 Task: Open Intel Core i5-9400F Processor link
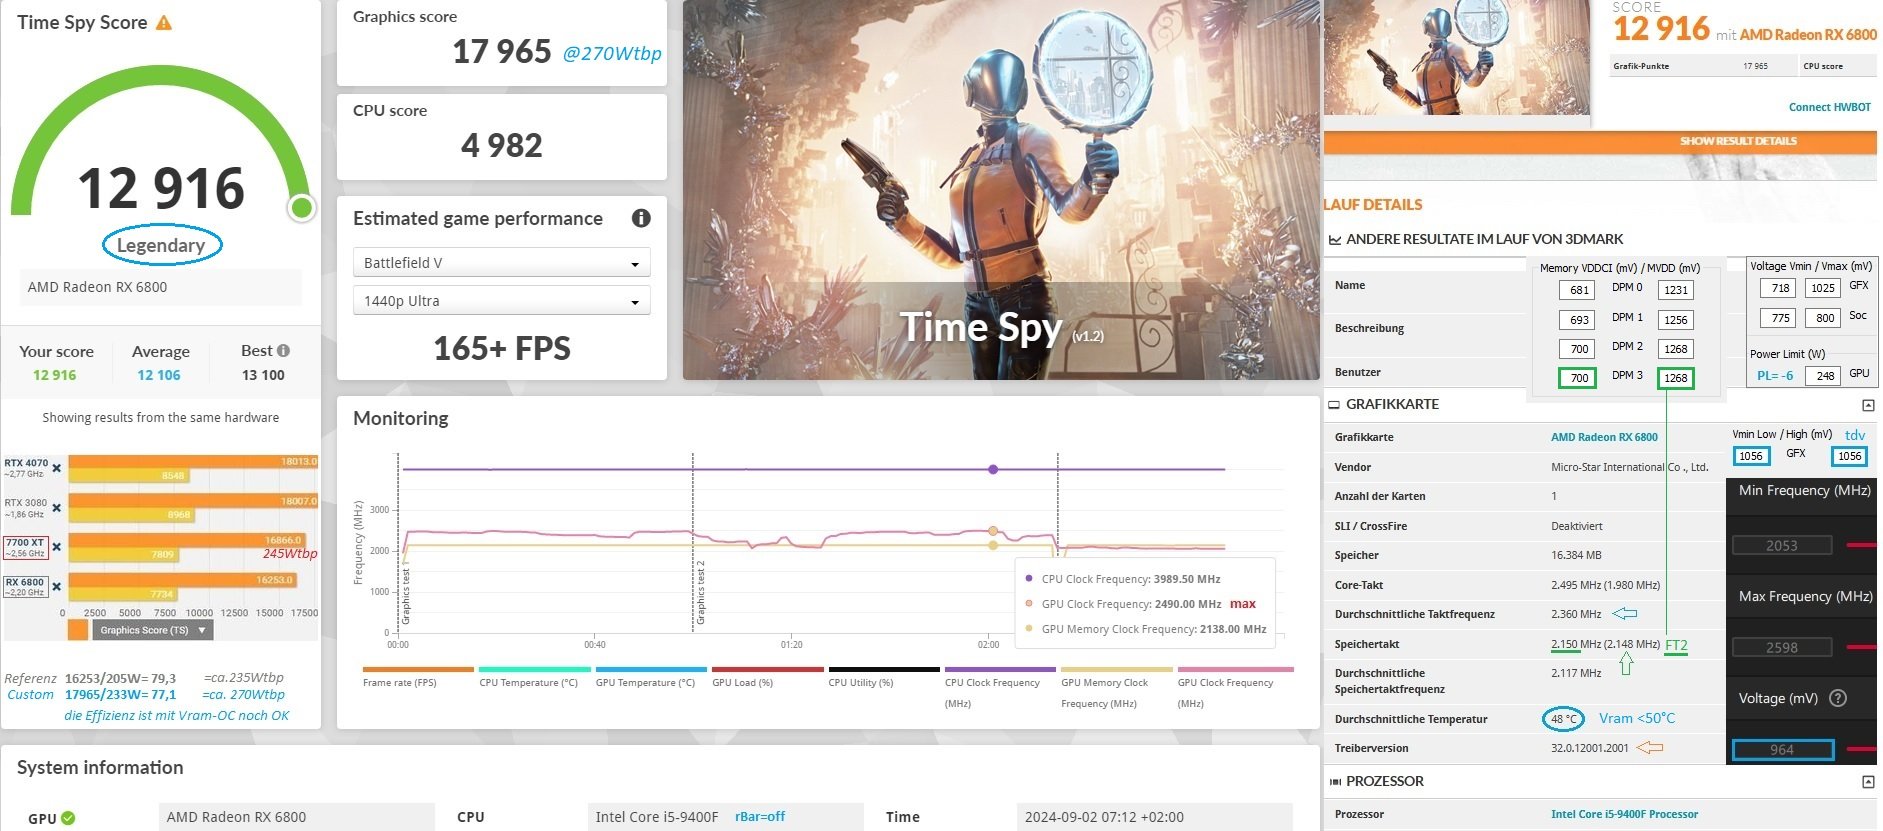pyautogui.click(x=1624, y=814)
